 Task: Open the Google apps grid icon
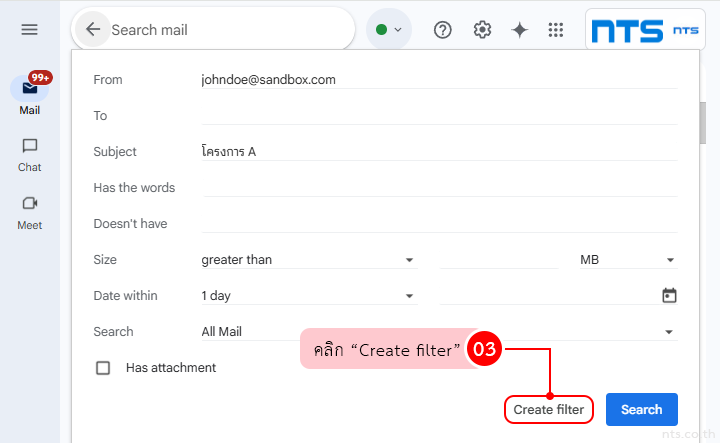pos(556,30)
